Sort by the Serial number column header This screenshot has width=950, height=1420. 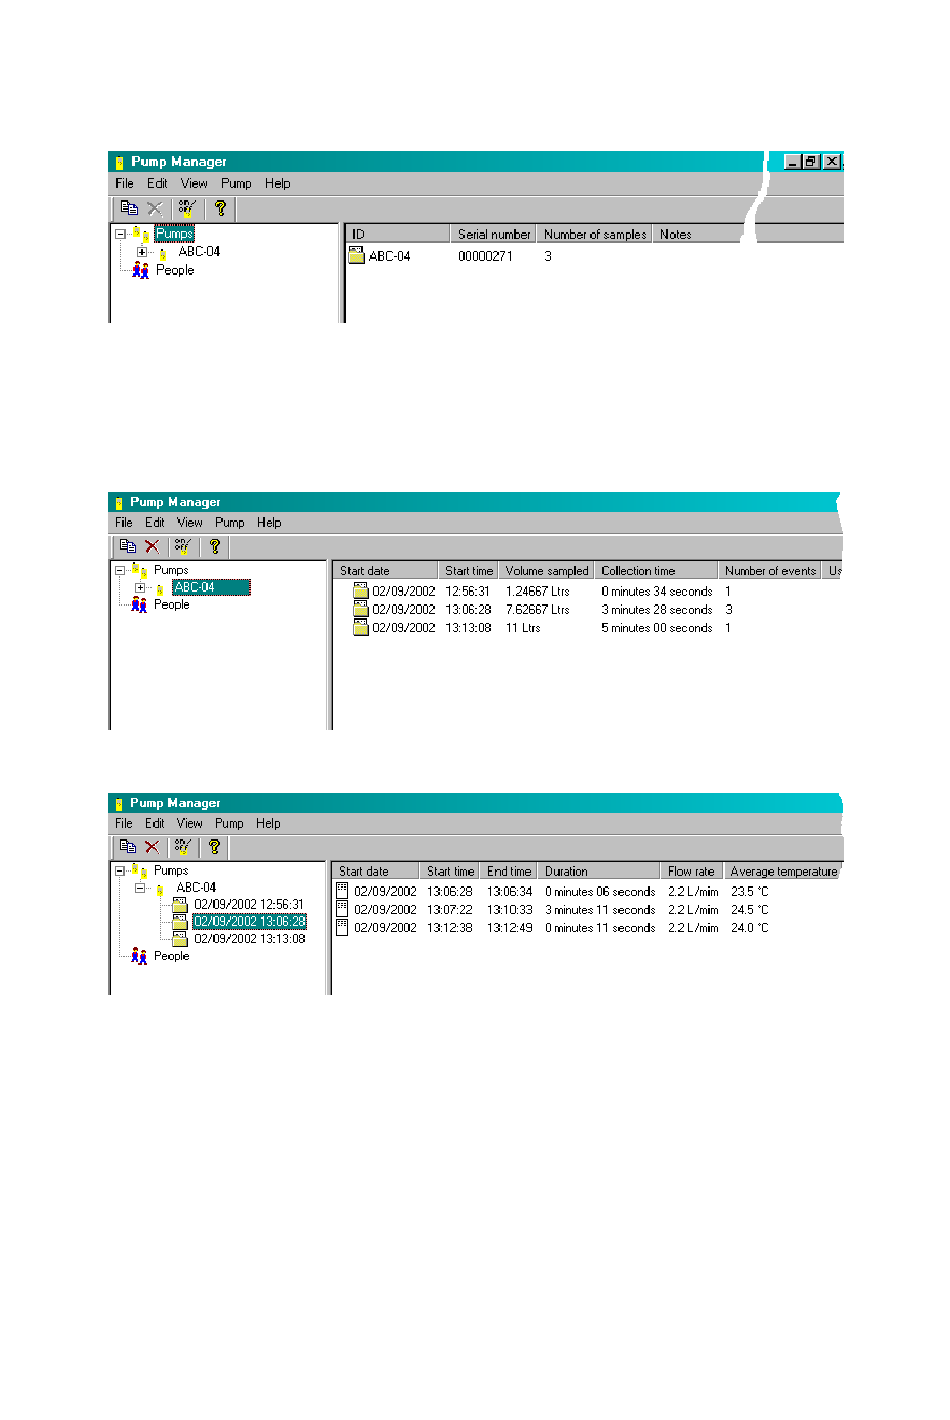click(x=493, y=234)
